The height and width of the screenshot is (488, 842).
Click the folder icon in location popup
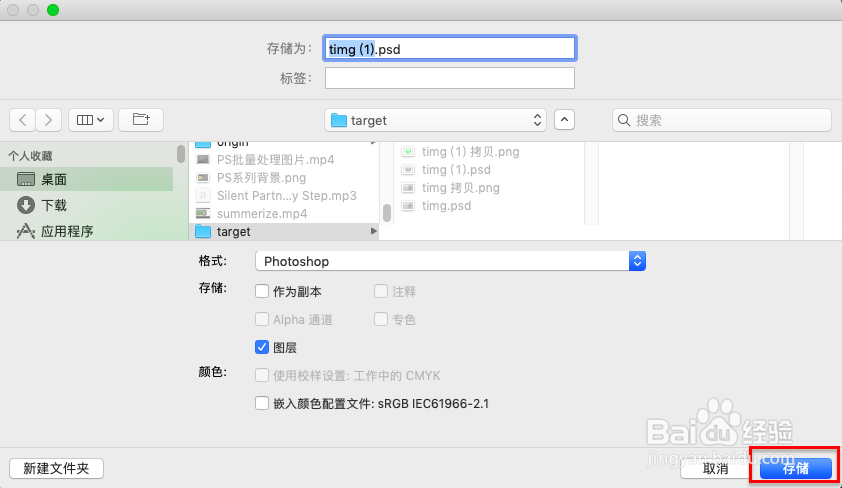338,120
